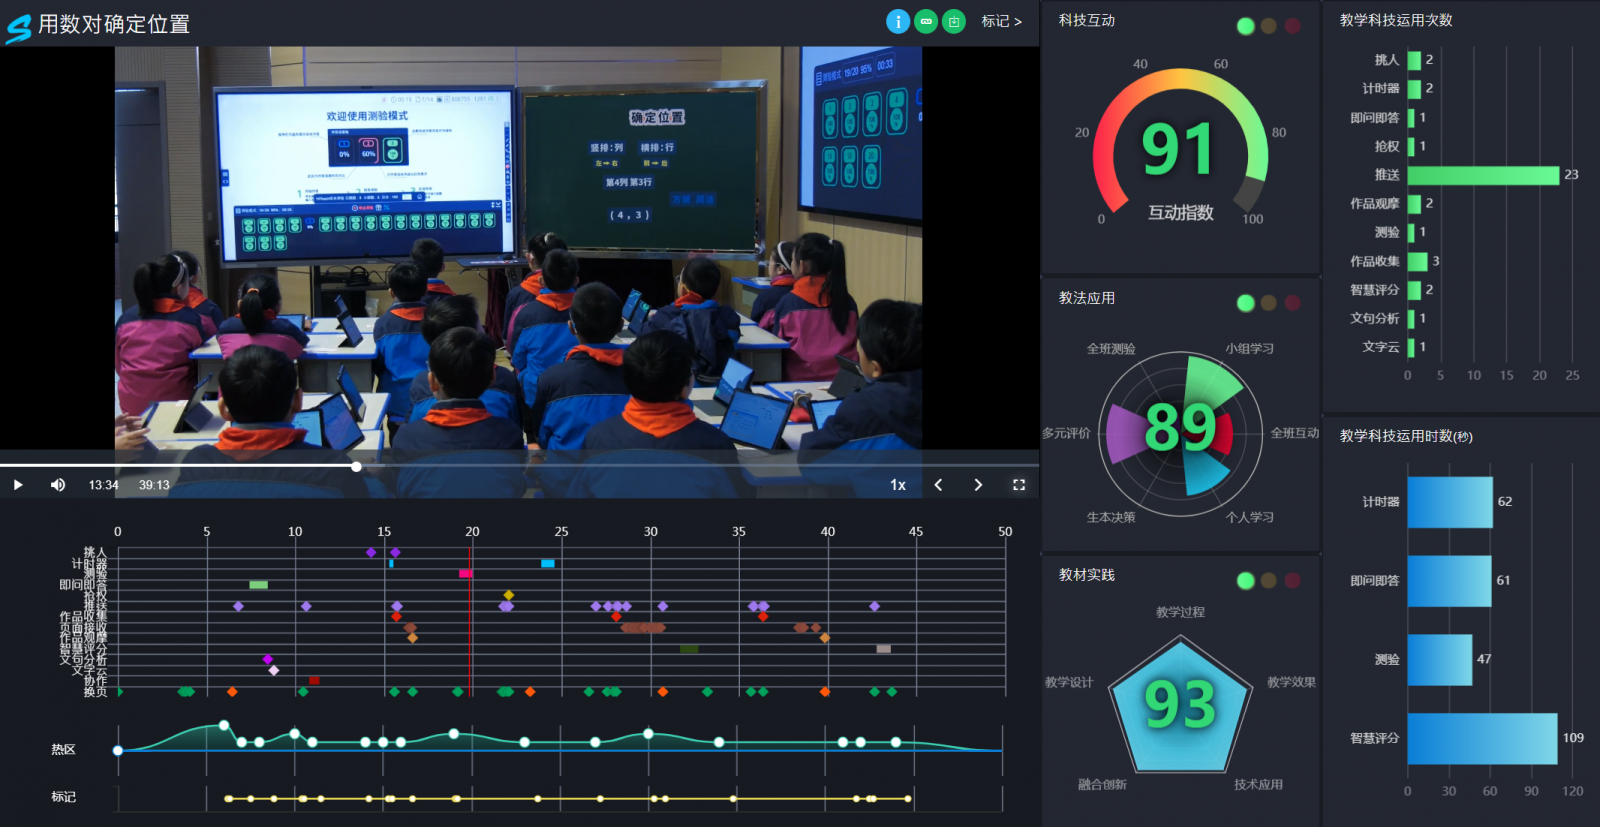
Task: Select the 科技互动 panel title
Action: [x=1087, y=20]
